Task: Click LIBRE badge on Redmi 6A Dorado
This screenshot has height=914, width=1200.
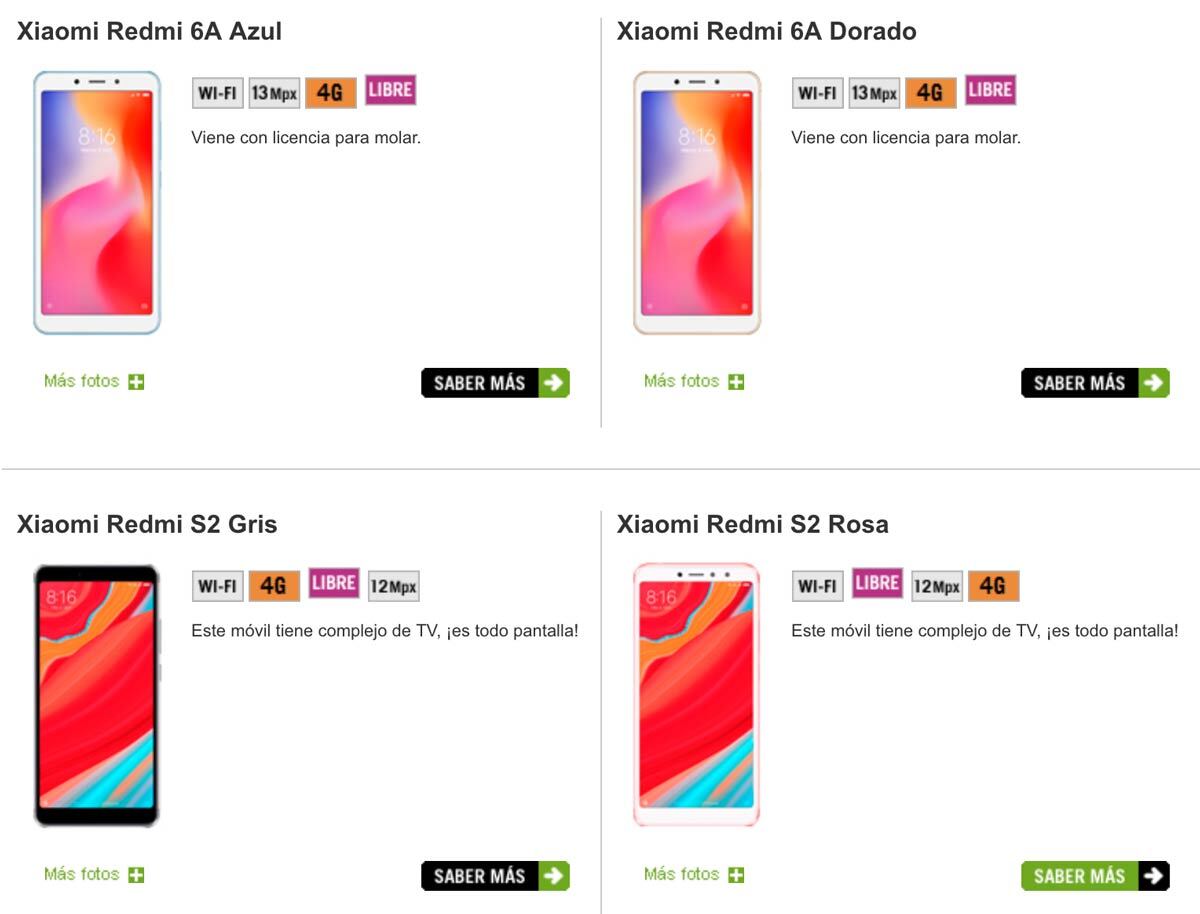Action: click(x=990, y=90)
